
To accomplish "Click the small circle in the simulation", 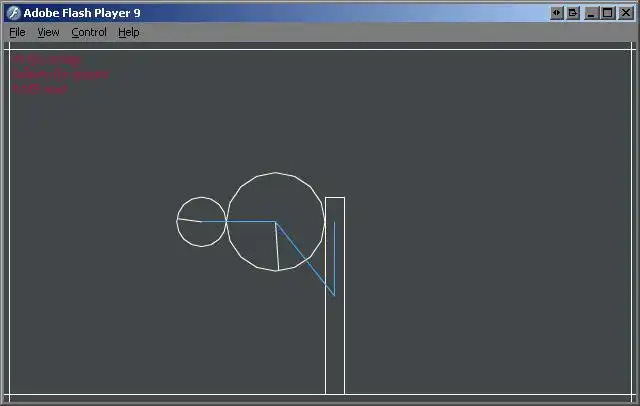I will 202,222.
